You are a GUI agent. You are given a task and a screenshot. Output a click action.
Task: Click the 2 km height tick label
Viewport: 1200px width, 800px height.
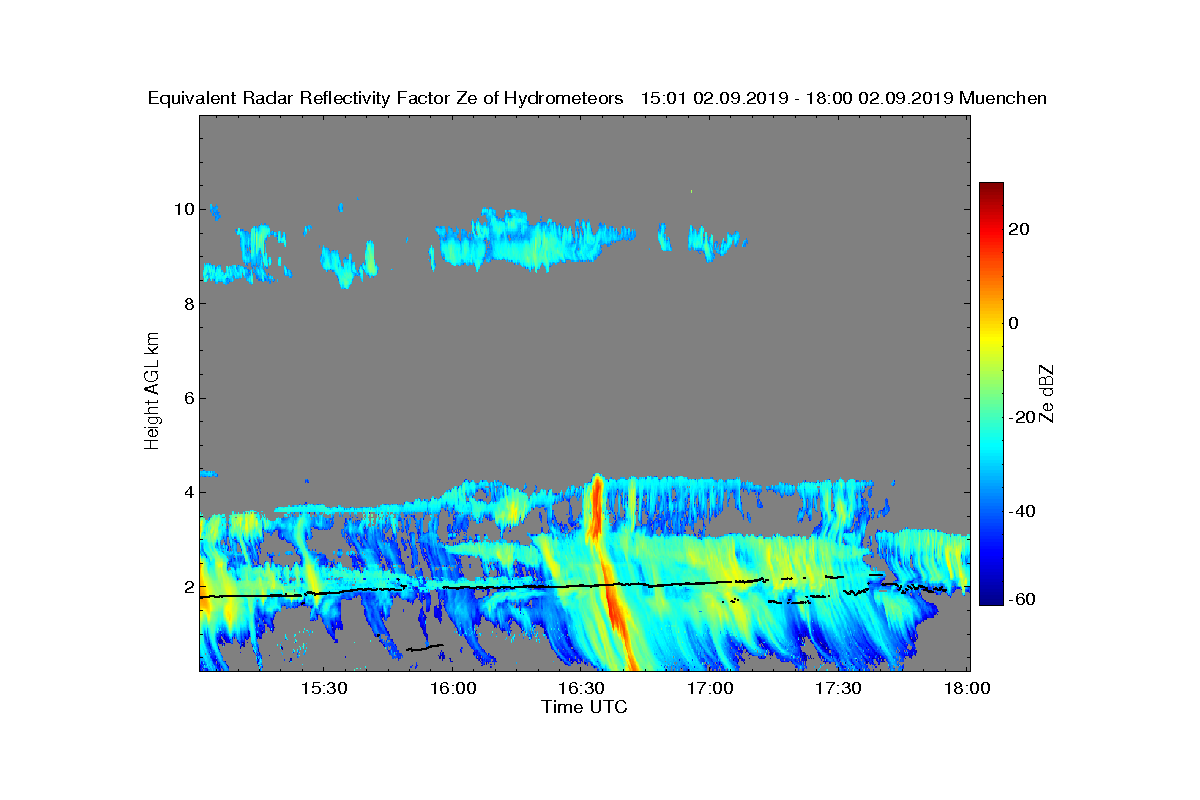pyautogui.click(x=187, y=586)
